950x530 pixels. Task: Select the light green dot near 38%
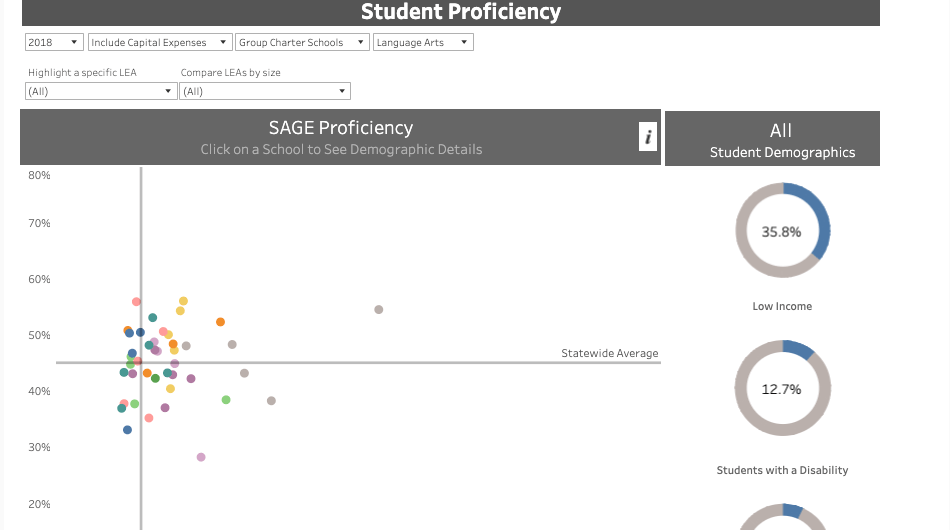pyautogui.click(x=226, y=400)
